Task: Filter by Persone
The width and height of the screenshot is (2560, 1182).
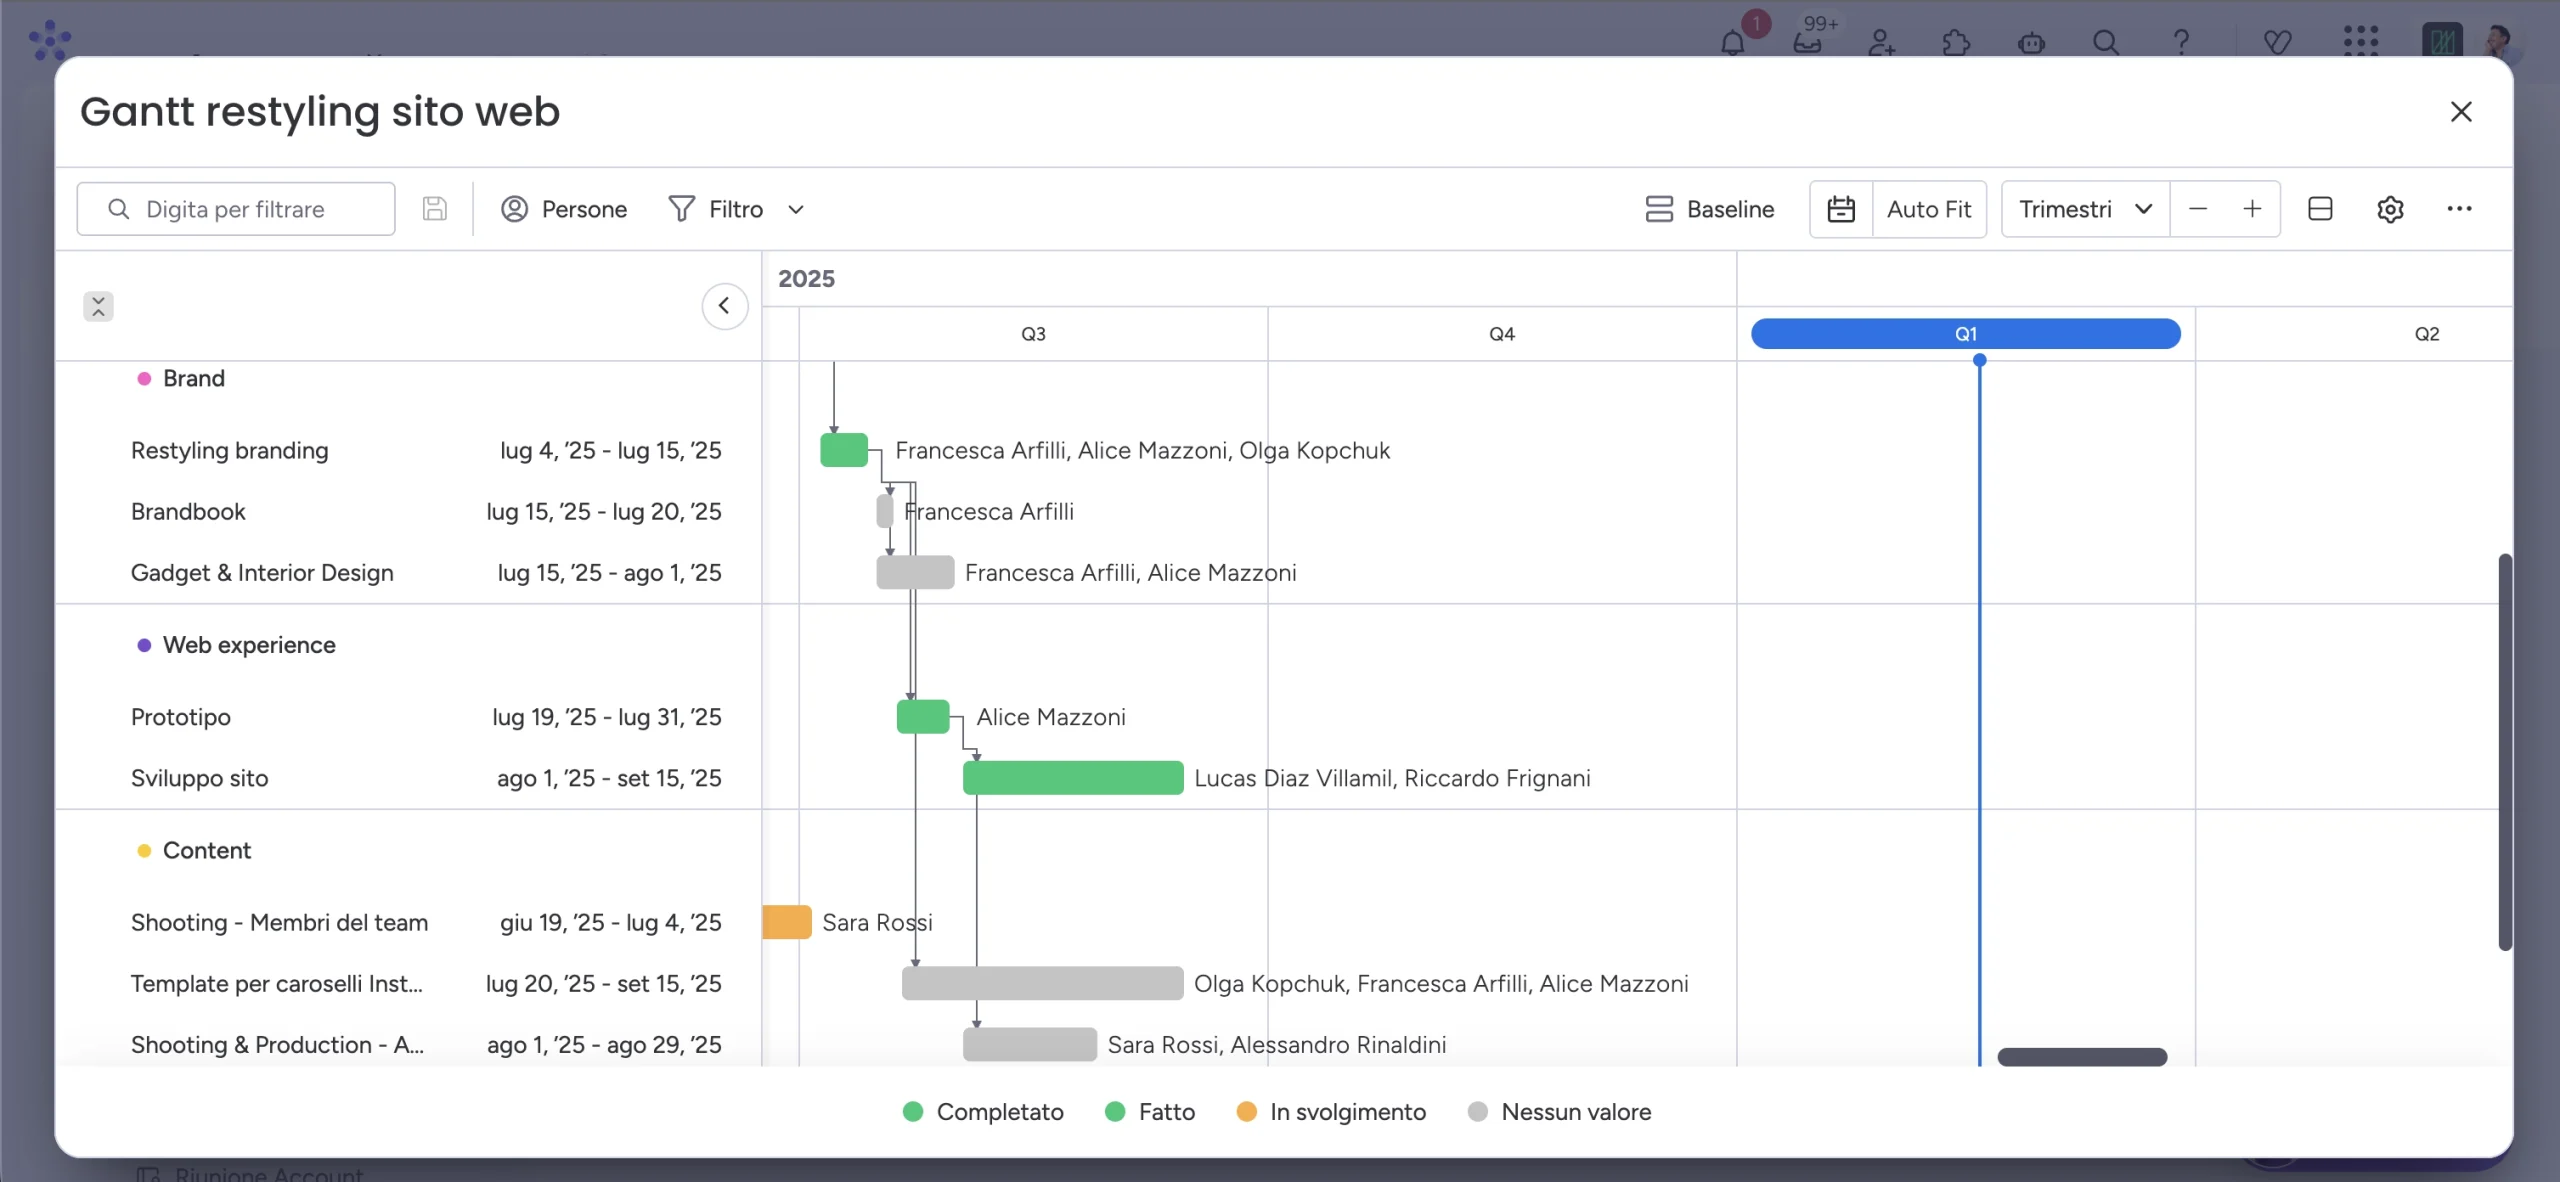Action: (564, 209)
